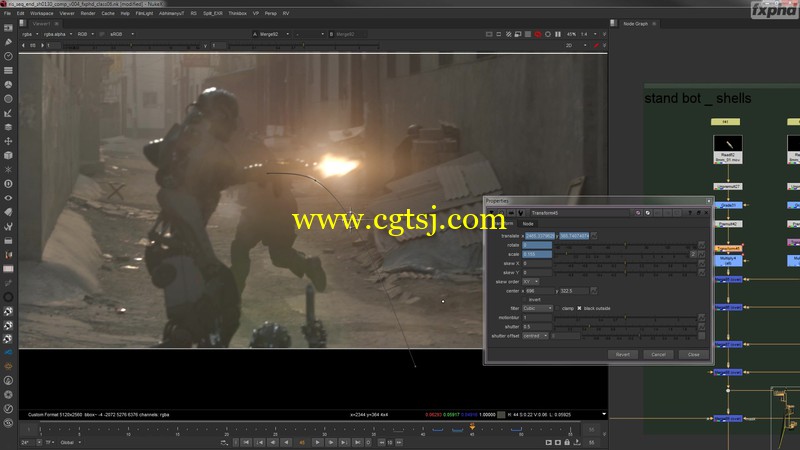Open the rgba.alpha channel dropdown

58,34
